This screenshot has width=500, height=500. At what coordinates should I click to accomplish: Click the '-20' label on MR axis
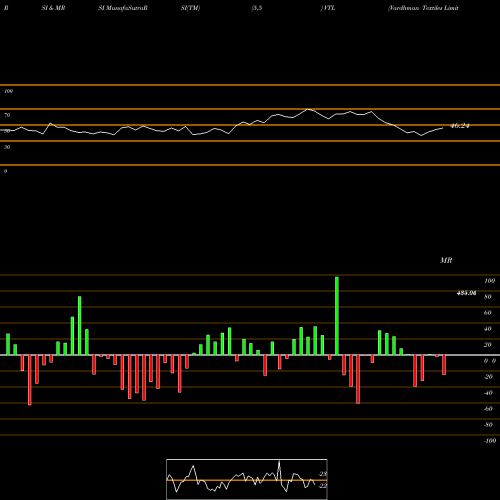click(488, 377)
